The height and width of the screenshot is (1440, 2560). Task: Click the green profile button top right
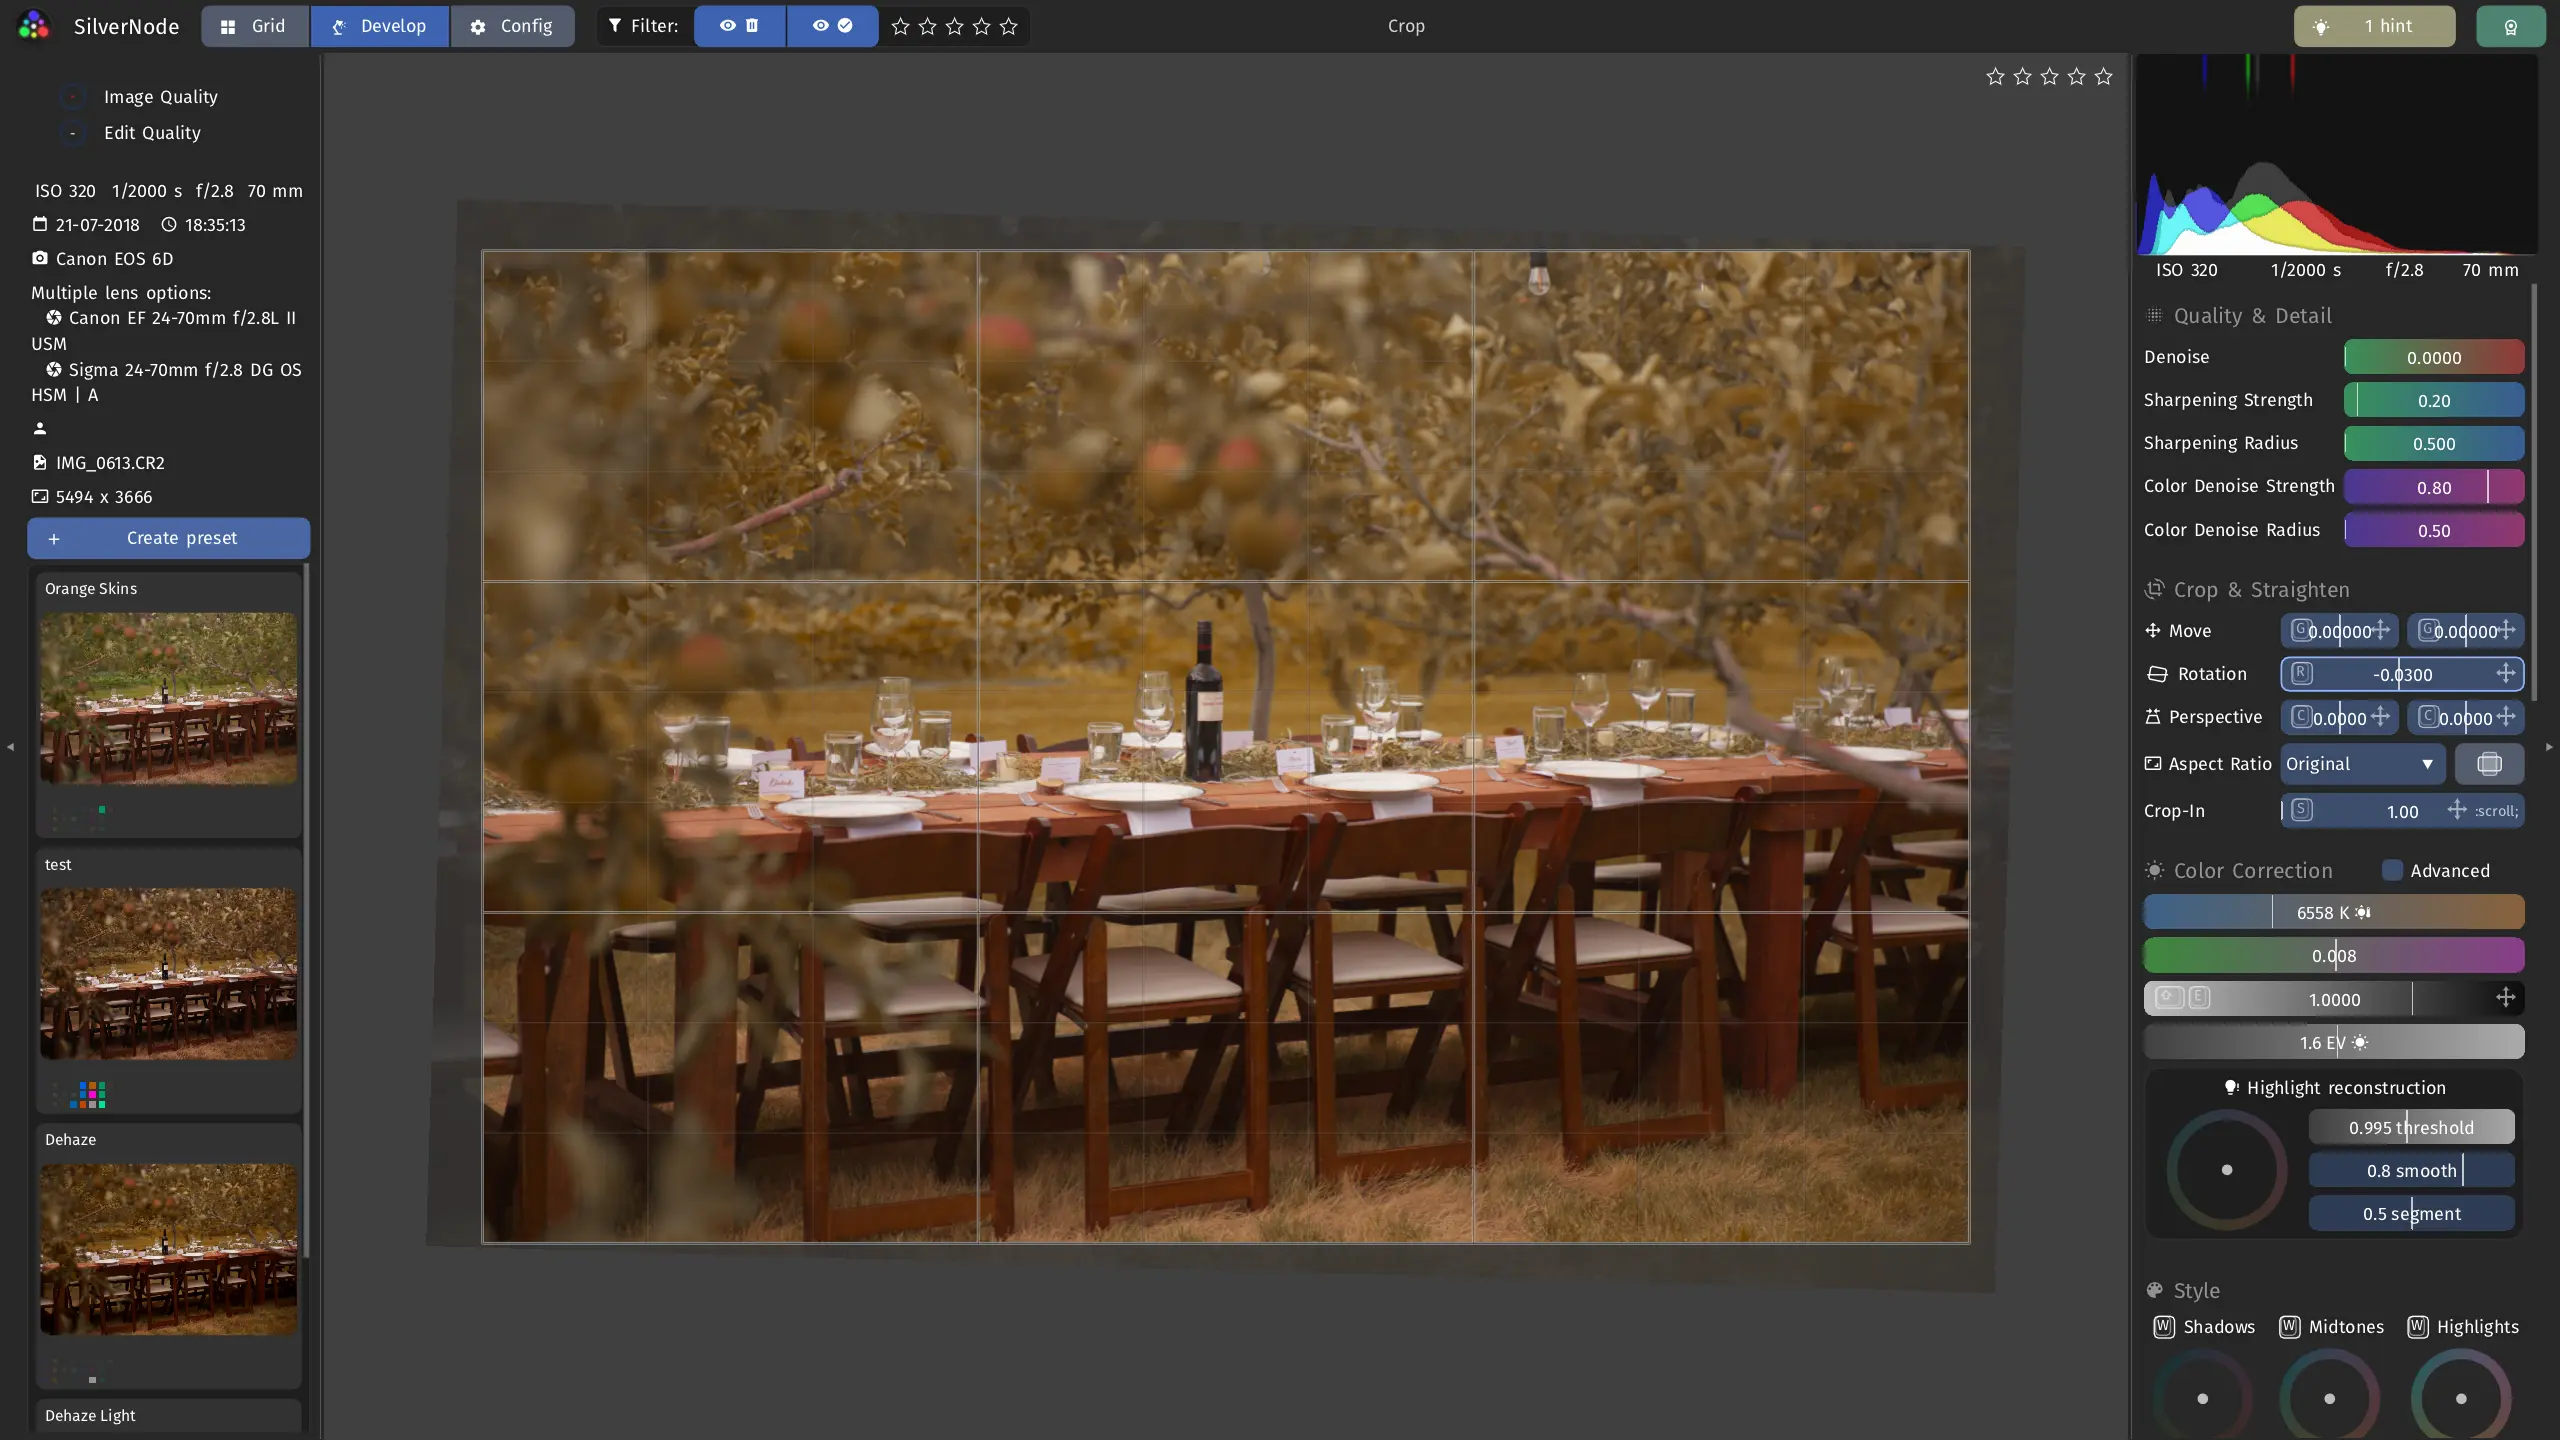pos(2510,26)
